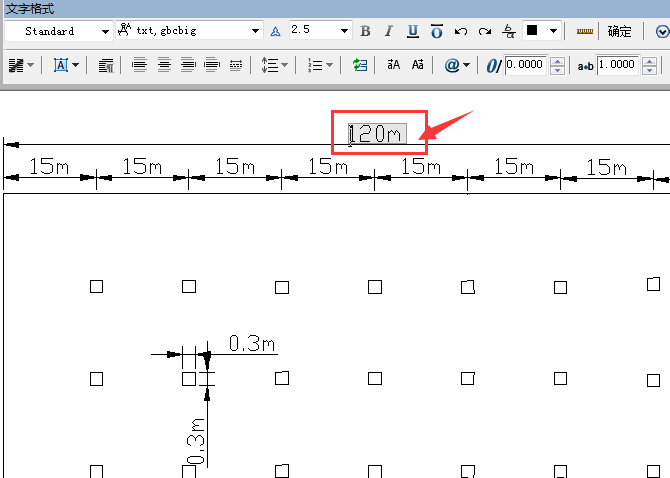Image resolution: width=670 pixels, height=478 pixels.
Task: Click the undo arrow icon
Action: point(461,31)
